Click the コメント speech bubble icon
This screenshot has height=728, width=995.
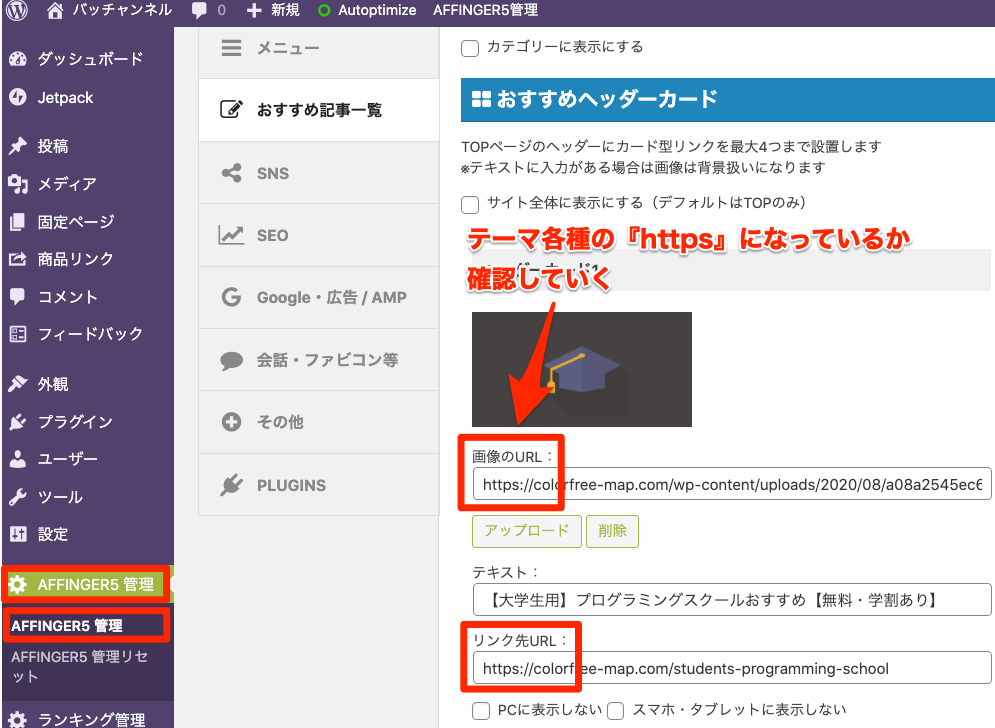18,296
